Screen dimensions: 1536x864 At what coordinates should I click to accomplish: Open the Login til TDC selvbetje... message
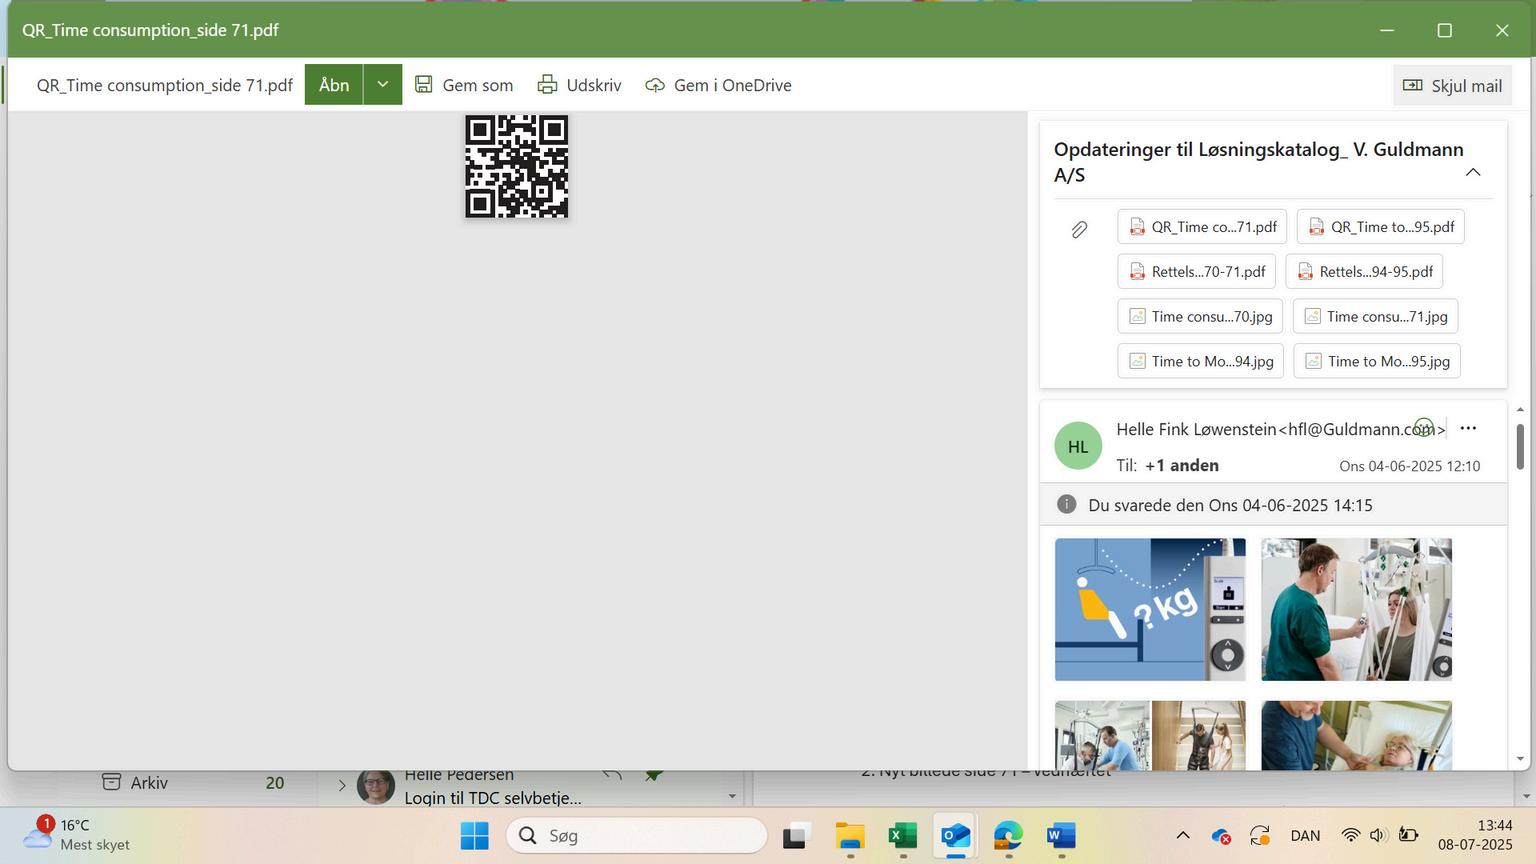(x=493, y=798)
